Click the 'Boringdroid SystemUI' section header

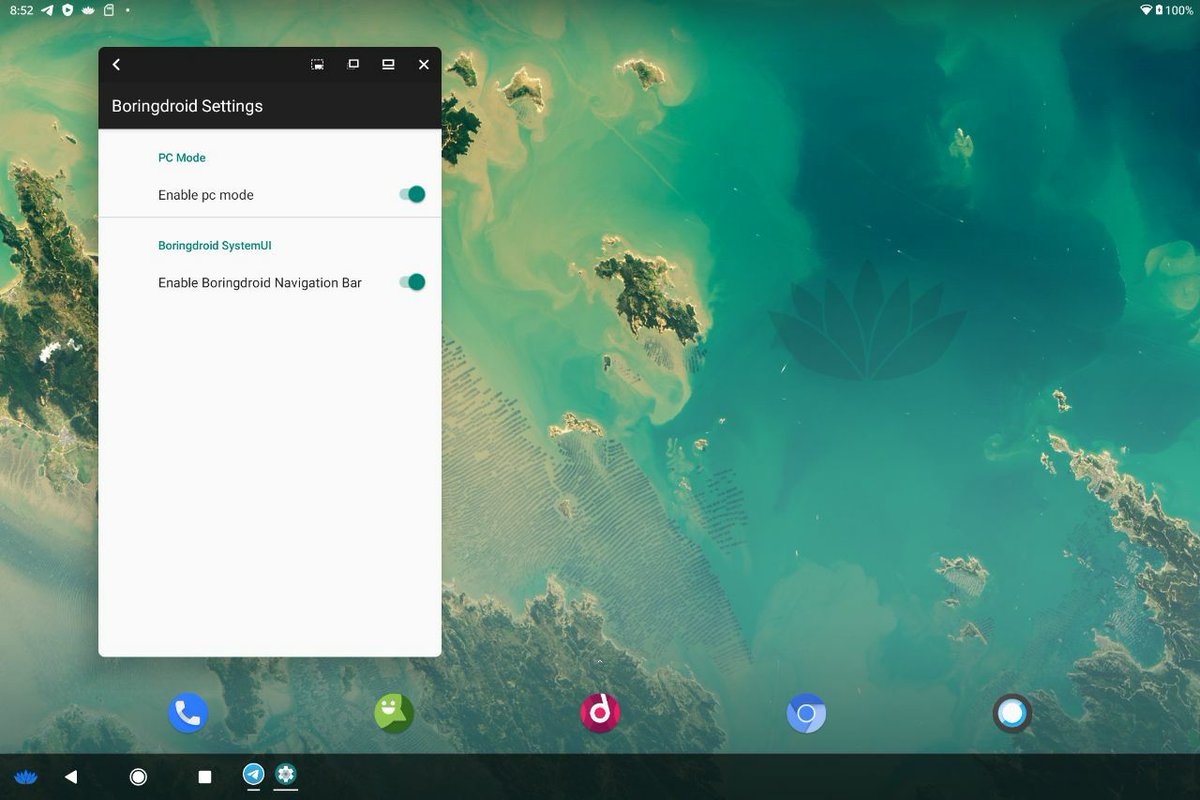[215, 246]
